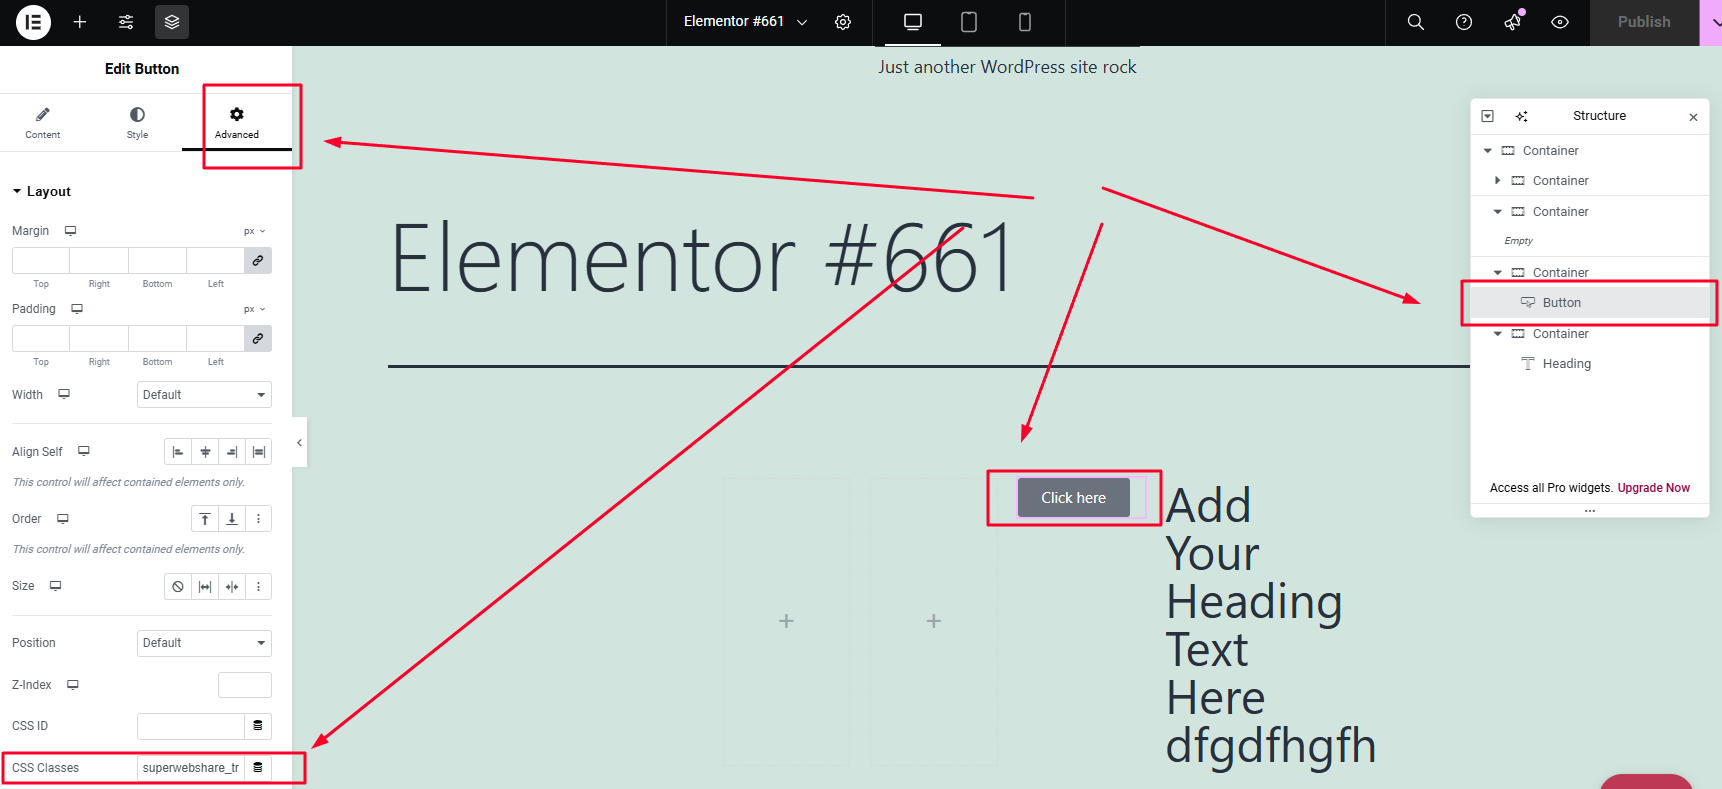Set Align Self to end
1722x789 pixels.
point(232,452)
